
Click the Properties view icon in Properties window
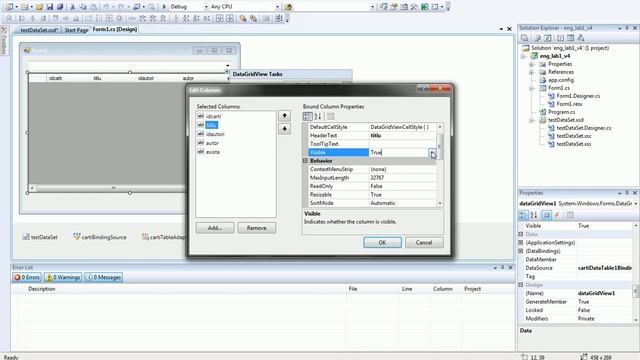pos(547,215)
